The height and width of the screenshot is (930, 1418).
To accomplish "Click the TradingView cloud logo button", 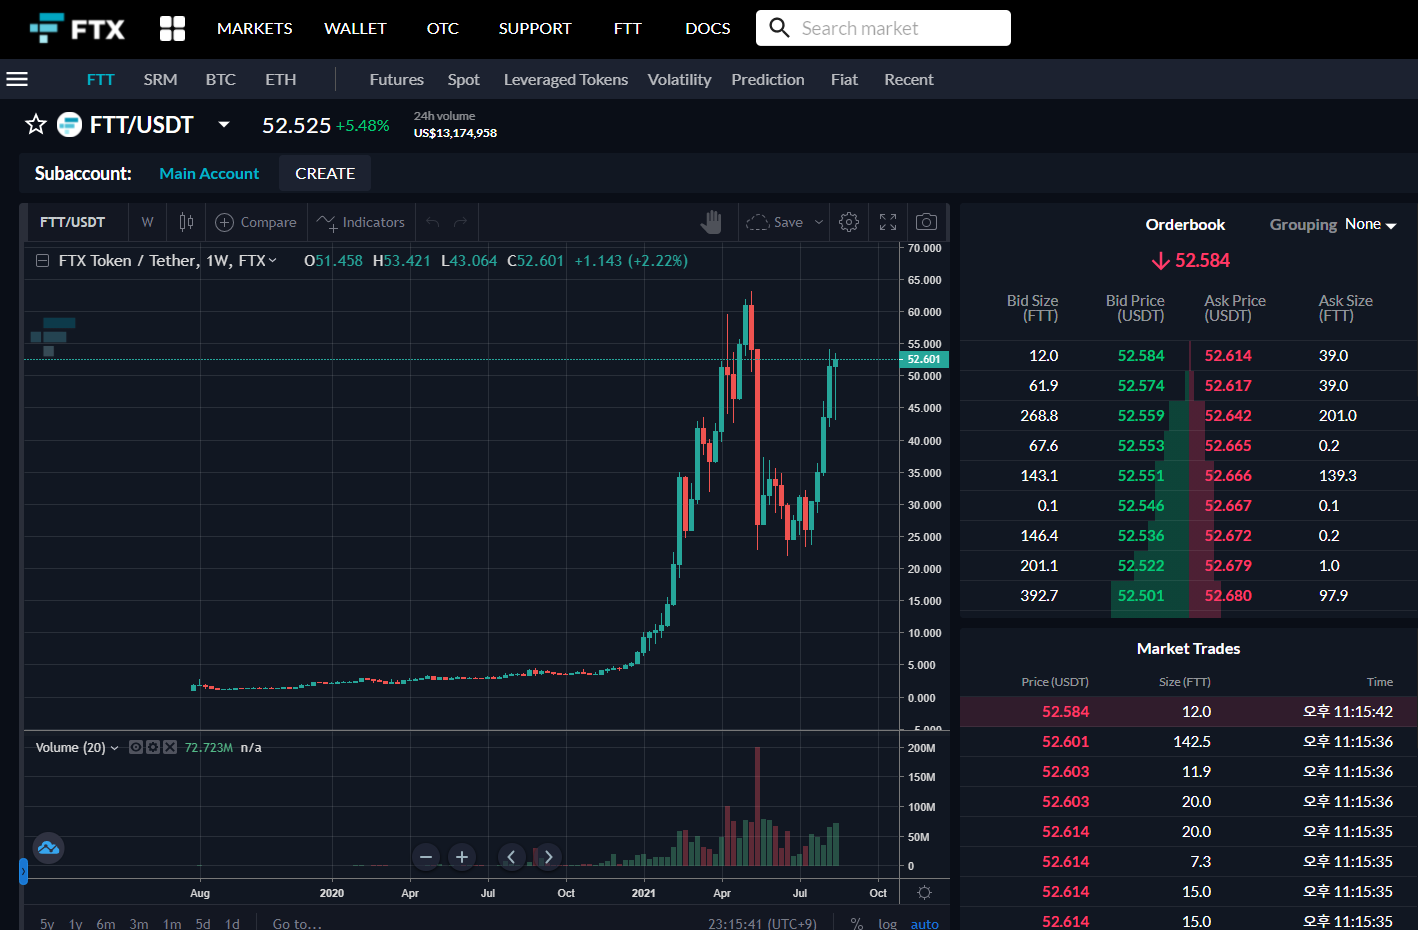I will (48, 849).
